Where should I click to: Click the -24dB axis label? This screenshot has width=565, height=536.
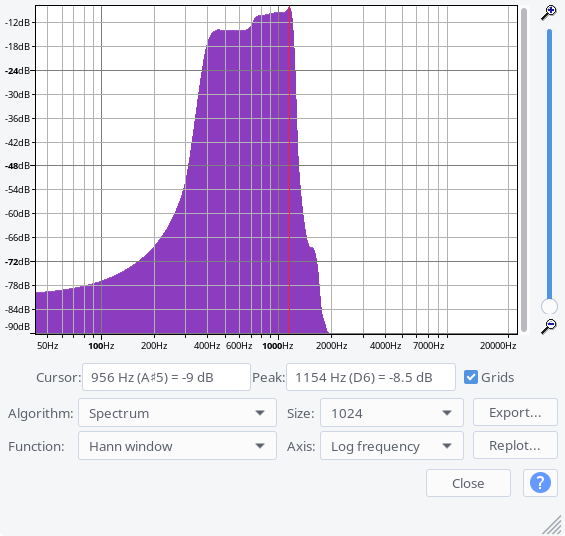(x=17, y=71)
